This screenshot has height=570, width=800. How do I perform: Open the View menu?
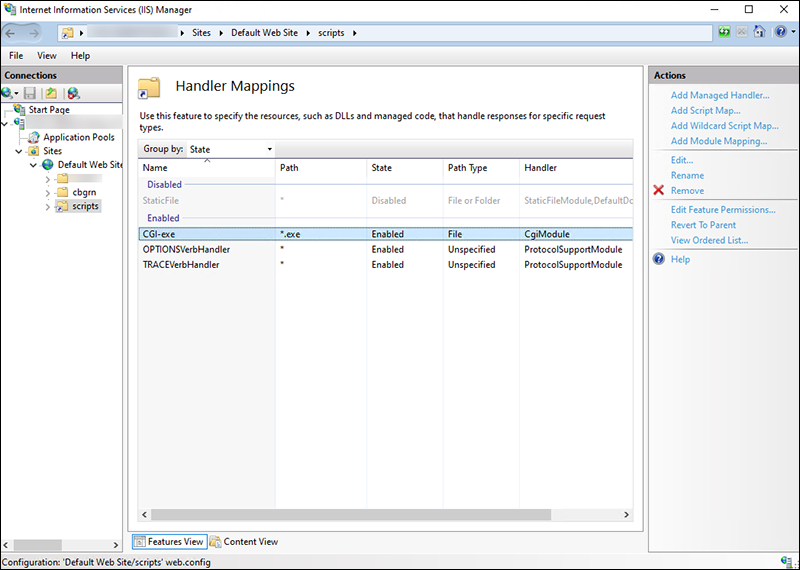46,56
